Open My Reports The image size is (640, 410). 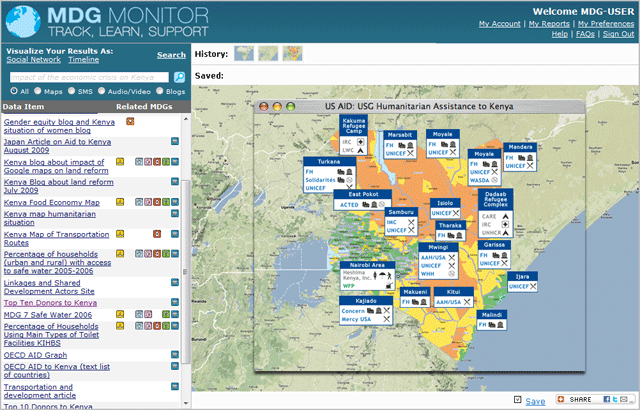(549, 24)
